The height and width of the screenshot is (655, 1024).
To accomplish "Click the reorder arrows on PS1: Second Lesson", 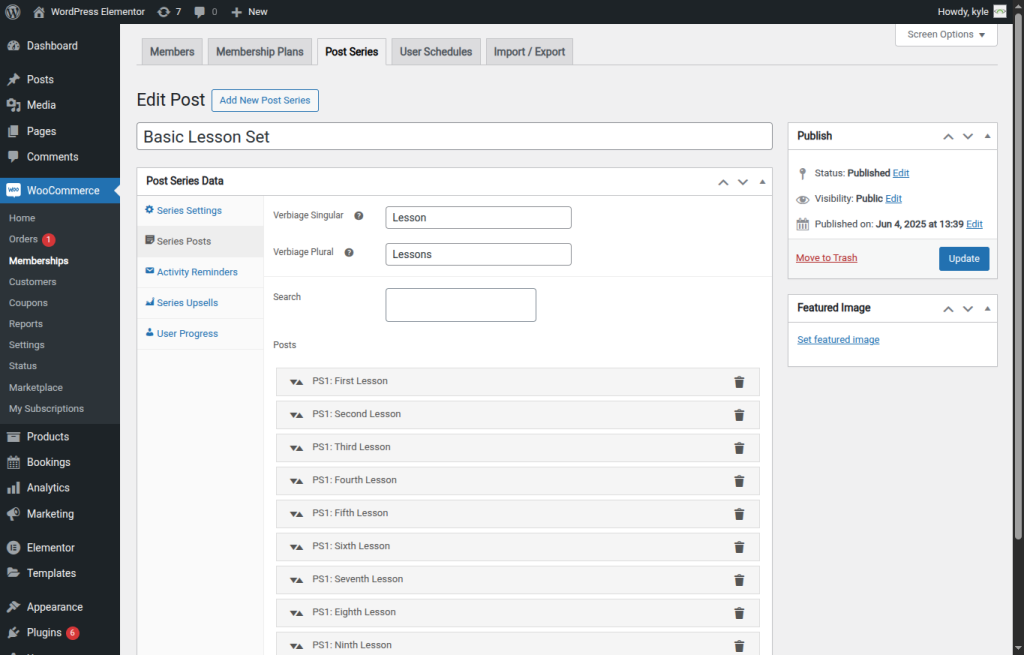I will pos(296,415).
